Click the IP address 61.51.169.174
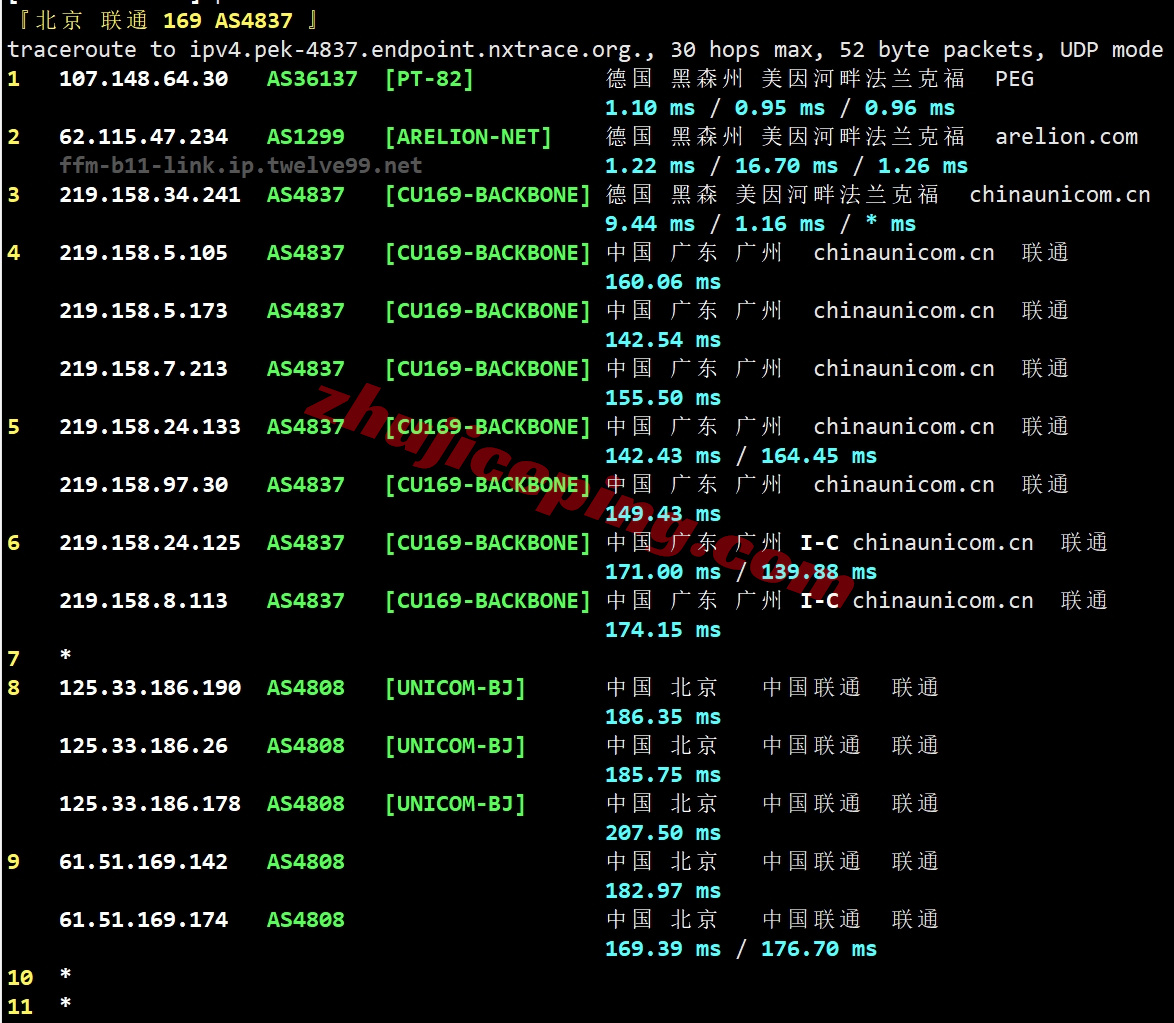Screen dimensions: 1174x1023 click(143, 920)
